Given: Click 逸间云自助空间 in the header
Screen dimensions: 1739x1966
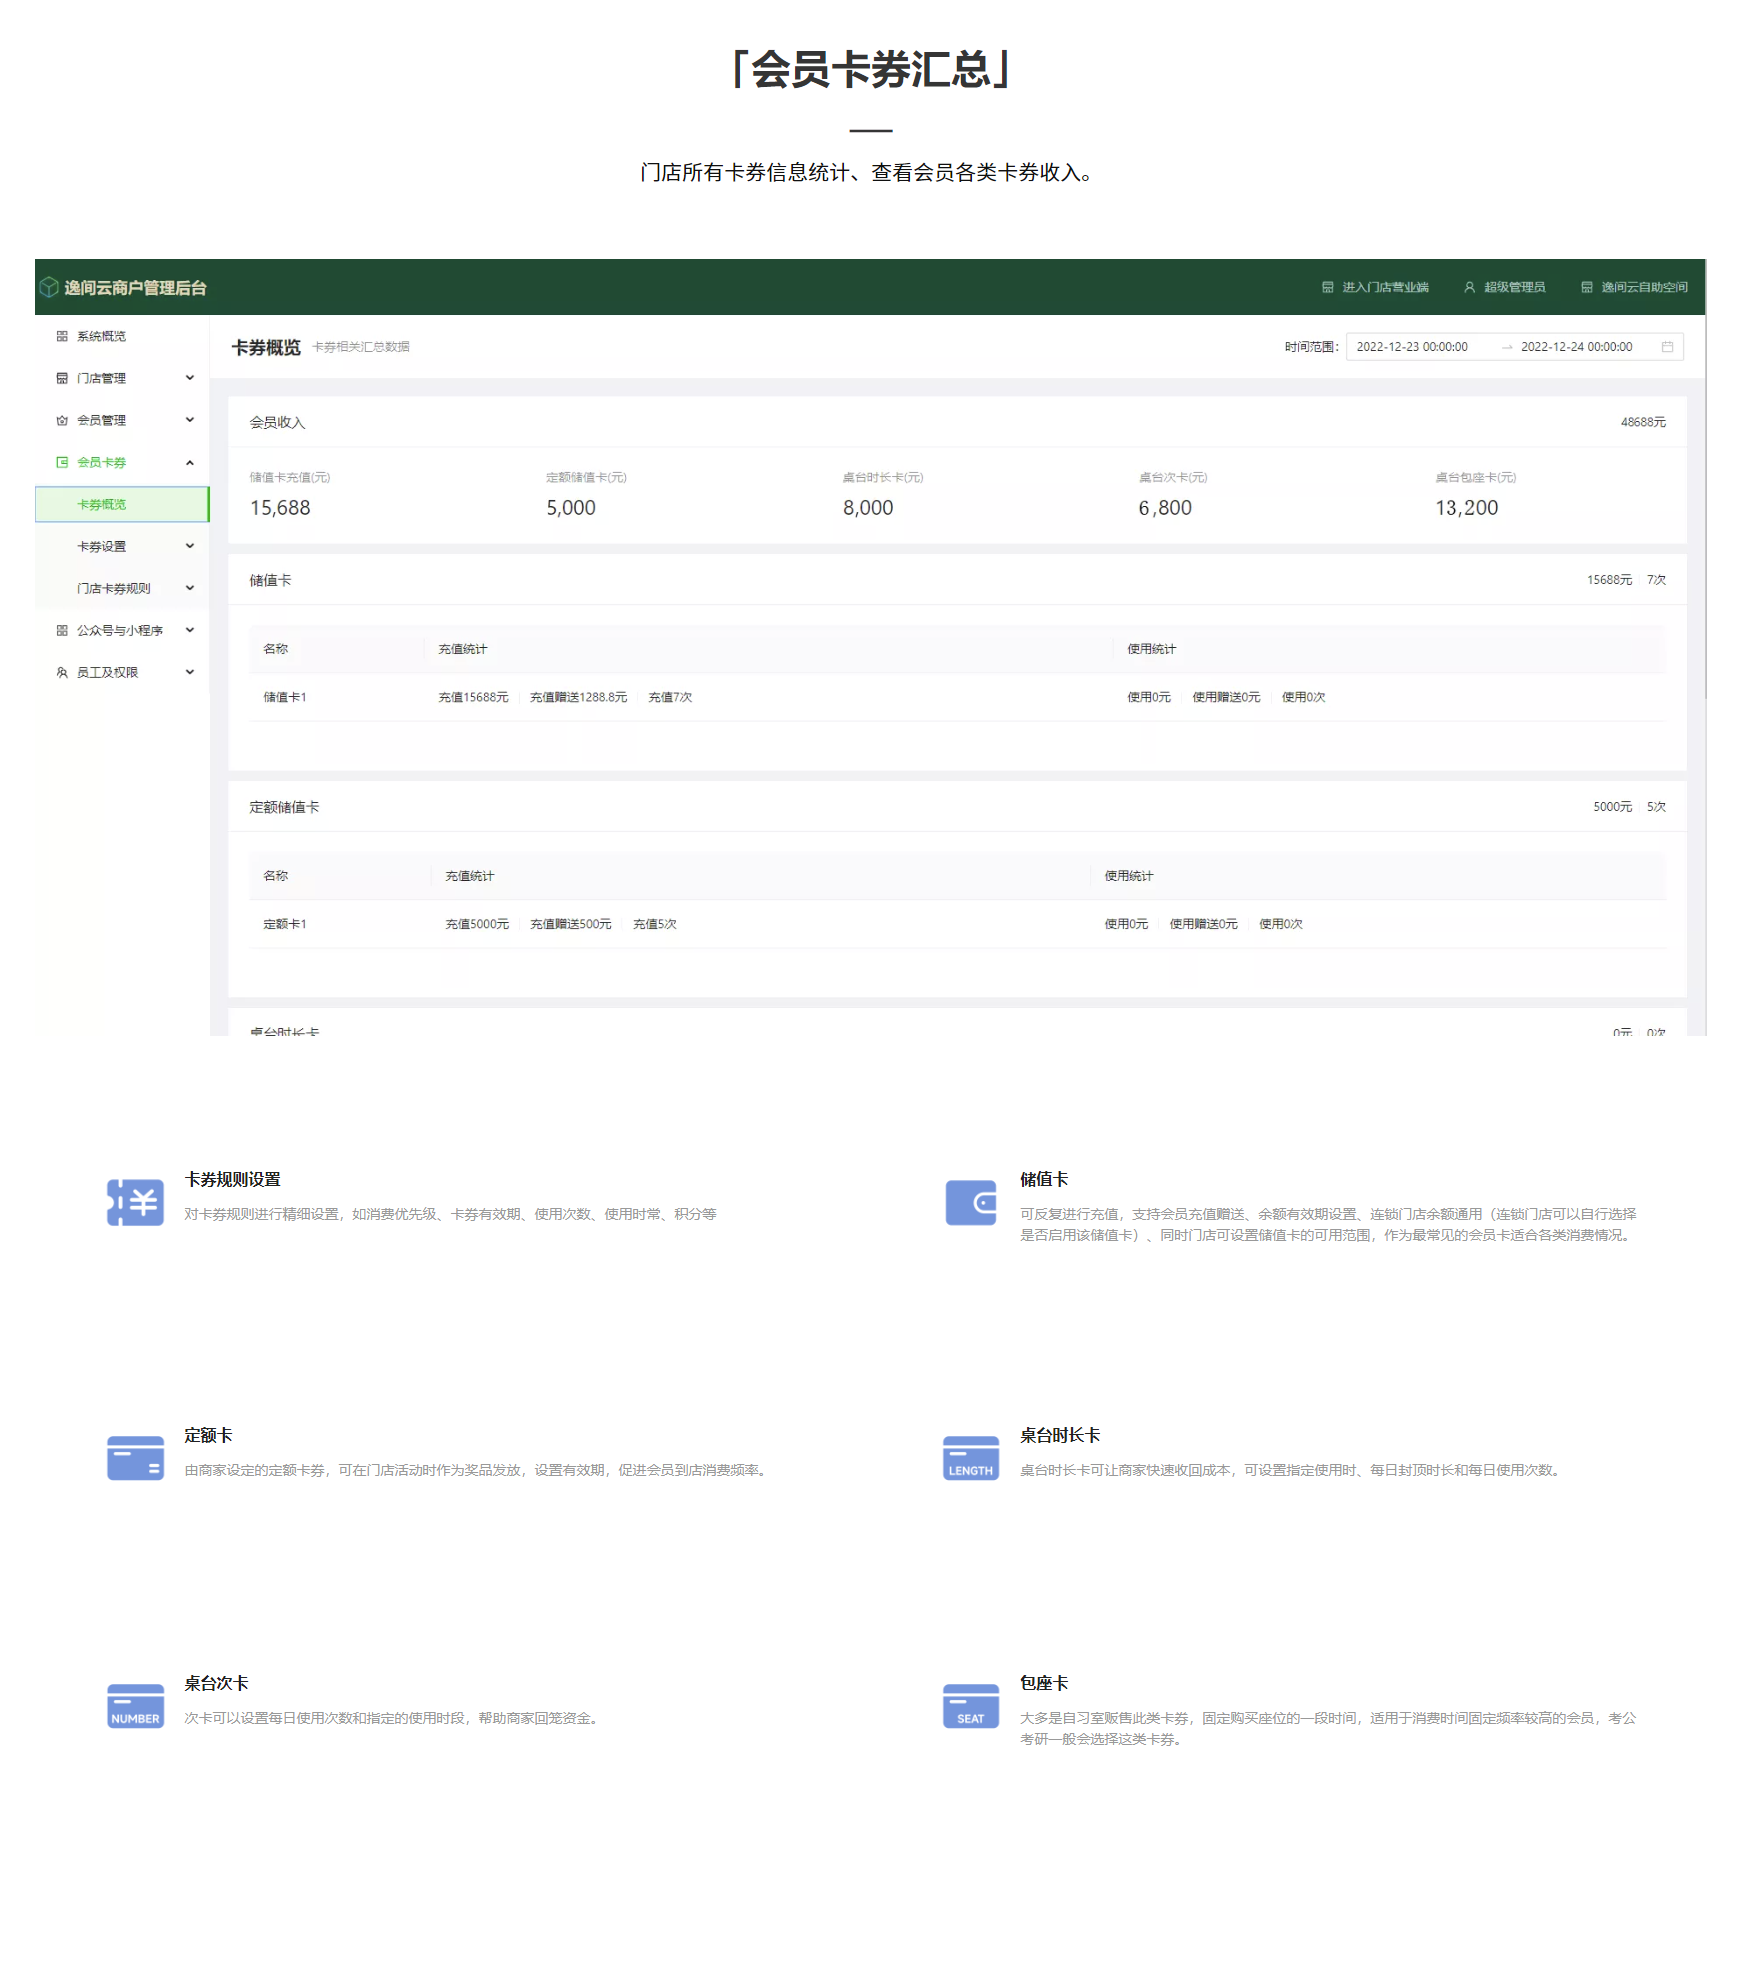Looking at the screenshot, I should [1634, 287].
